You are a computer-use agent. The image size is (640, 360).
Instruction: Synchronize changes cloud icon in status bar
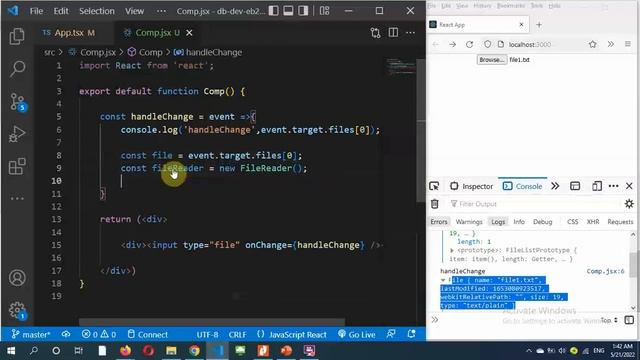pyautogui.click(x=66, y=335)
